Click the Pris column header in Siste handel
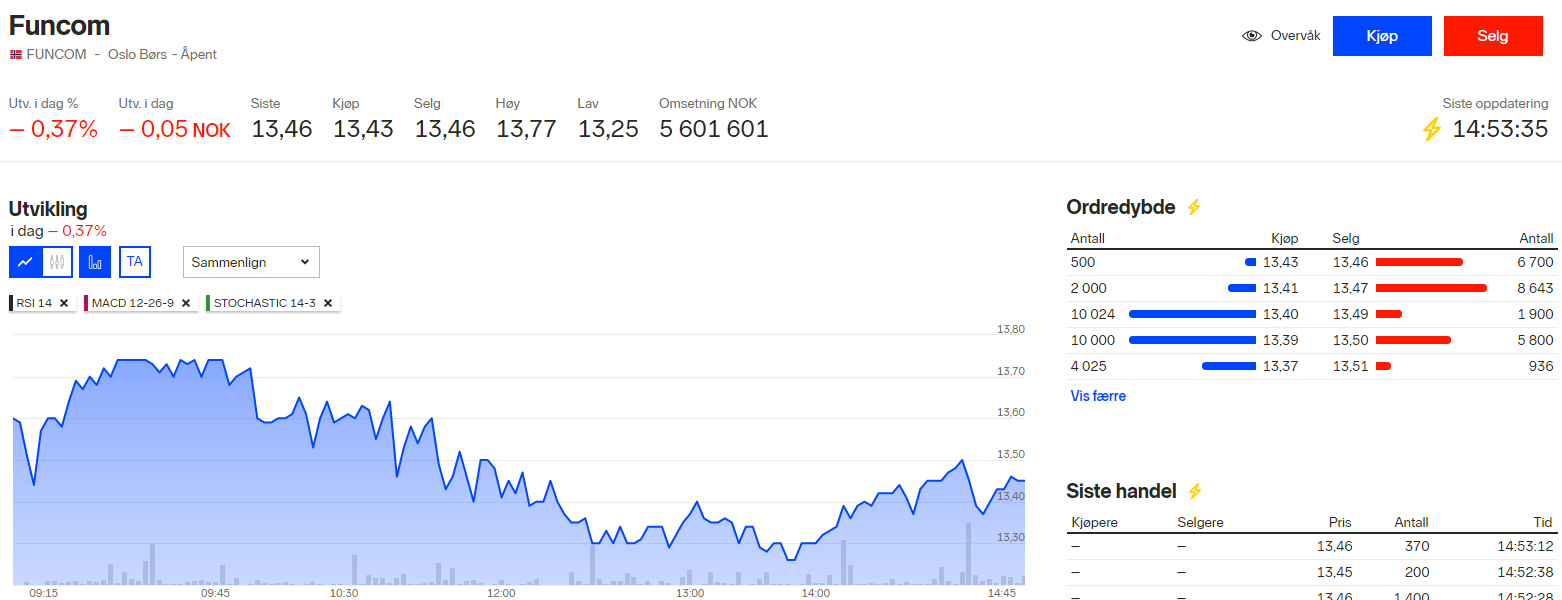Screen dimensions: 1562x600 click(1340, 522)
